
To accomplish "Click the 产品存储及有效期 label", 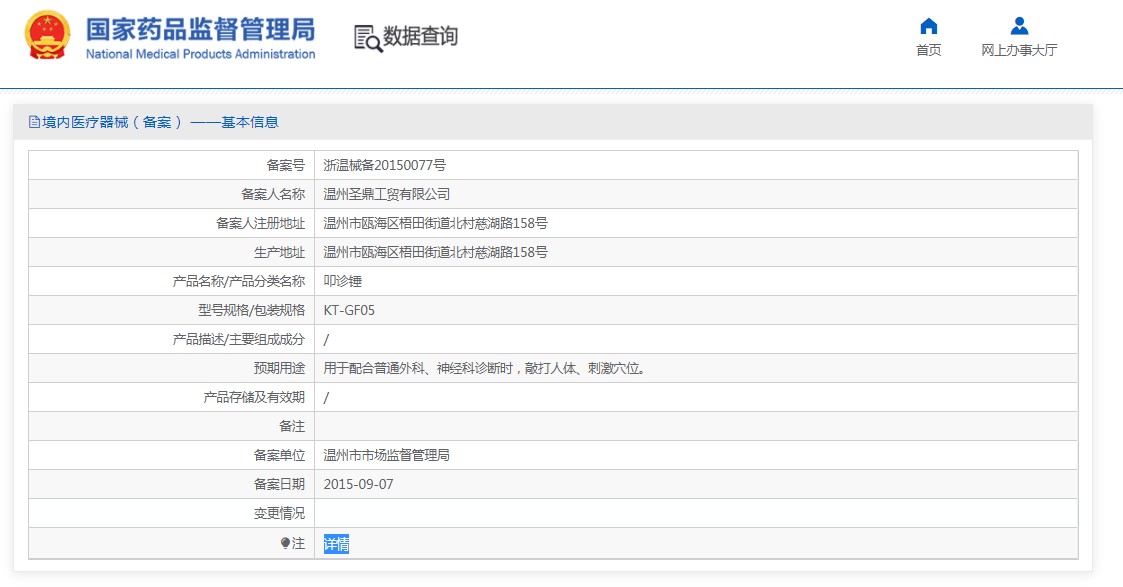I will (254, 397).
